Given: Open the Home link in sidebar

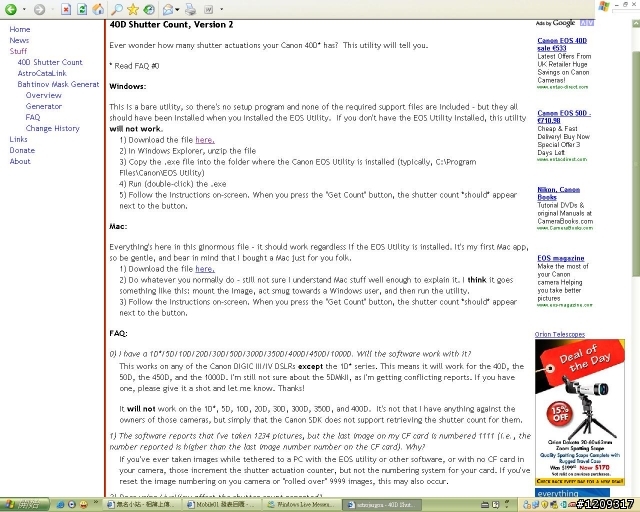Looking at the screenshot, I should tap(20, 29).
